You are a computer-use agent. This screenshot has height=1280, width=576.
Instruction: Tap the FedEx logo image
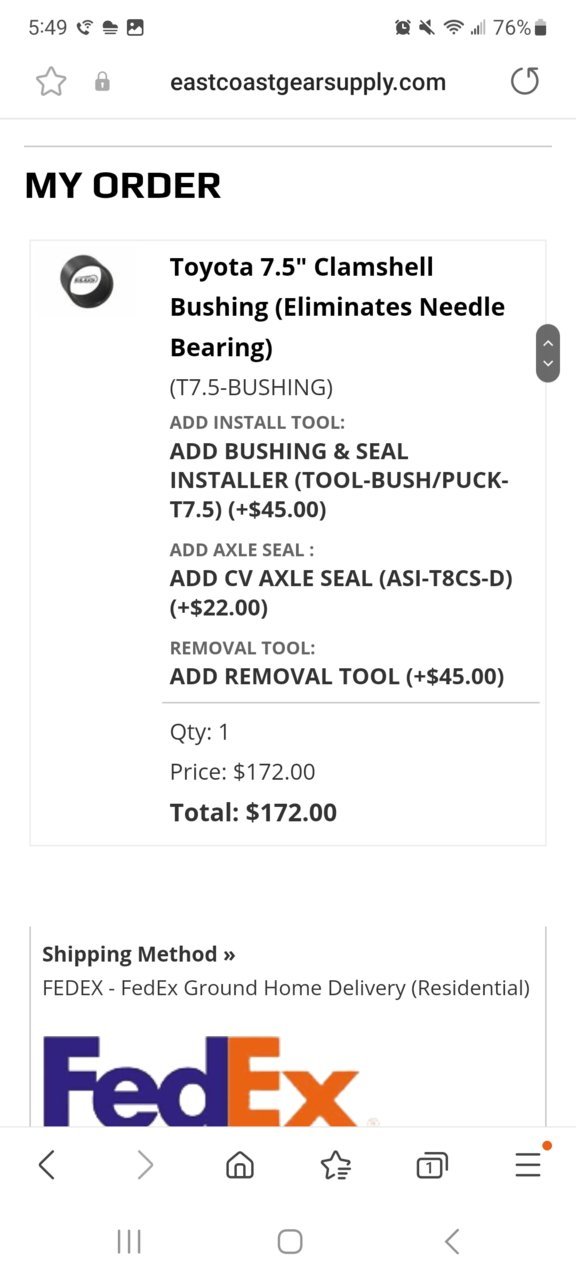pos(201,1082)
